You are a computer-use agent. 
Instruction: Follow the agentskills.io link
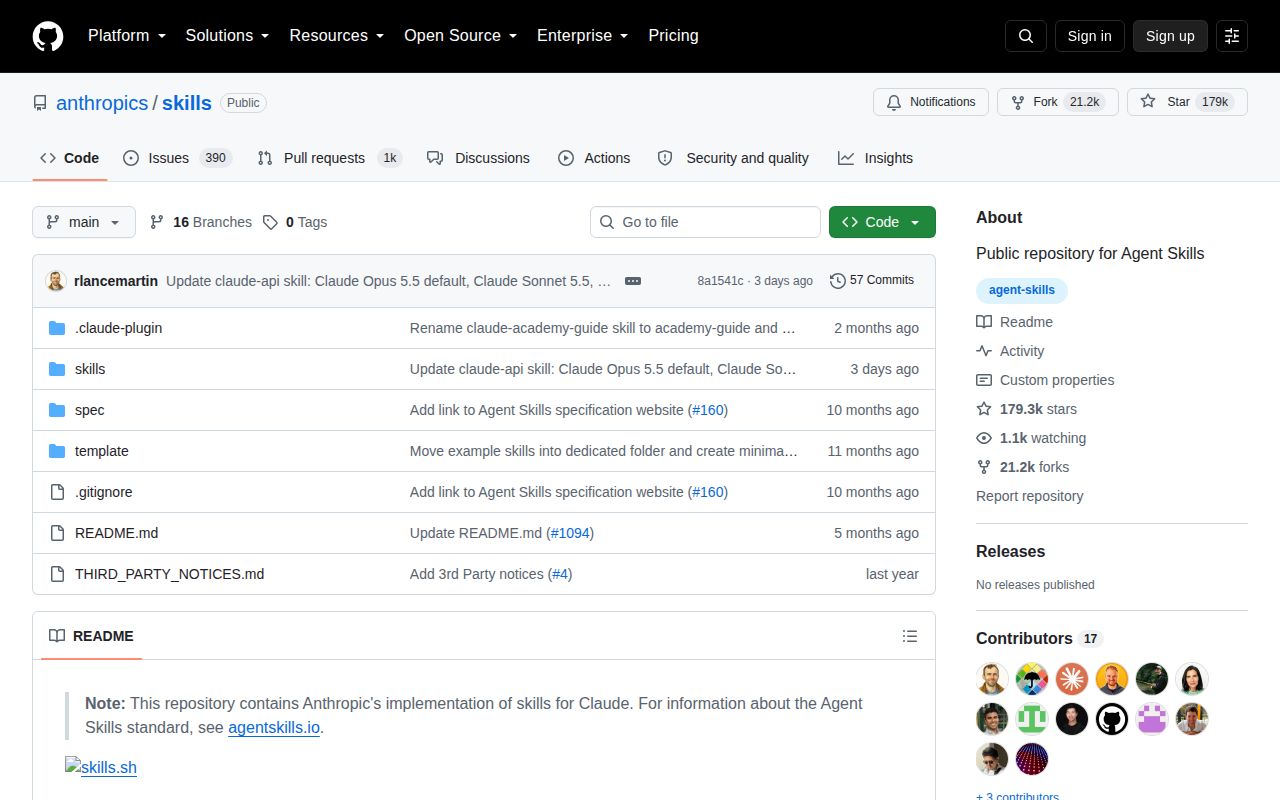[x=274, y=728]
